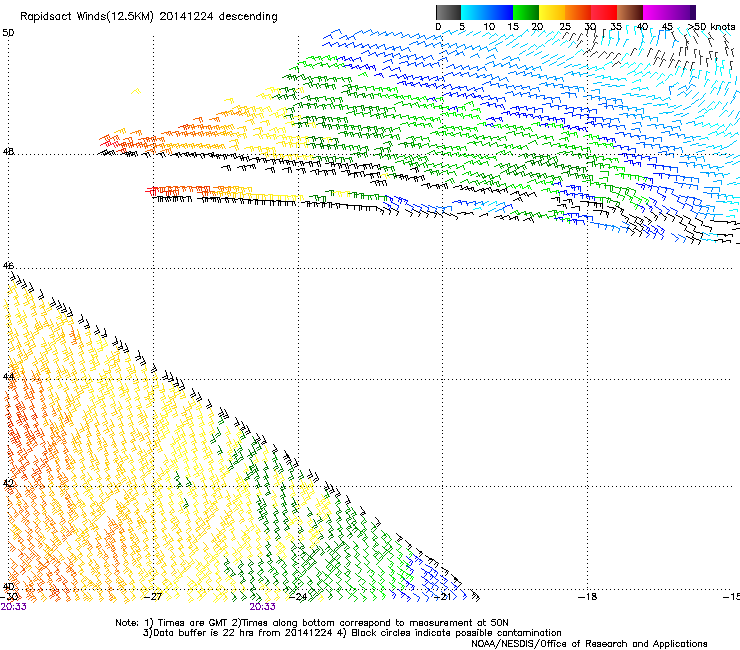Click the 'Data buffer is 22 hrs' note

[204, 633]
